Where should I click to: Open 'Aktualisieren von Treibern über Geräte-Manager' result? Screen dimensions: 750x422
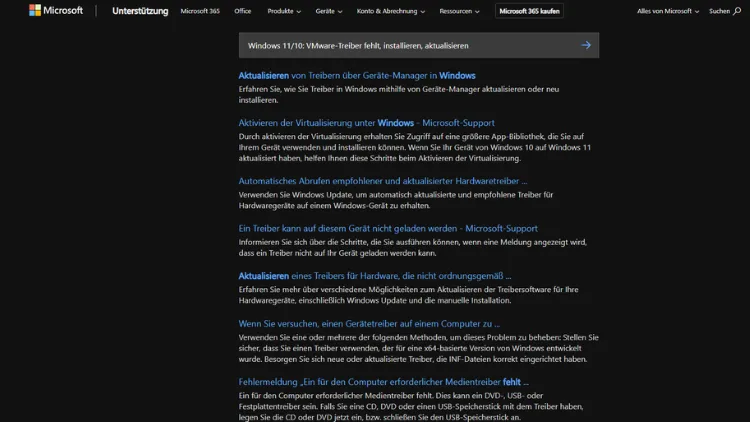pos(357,76)
